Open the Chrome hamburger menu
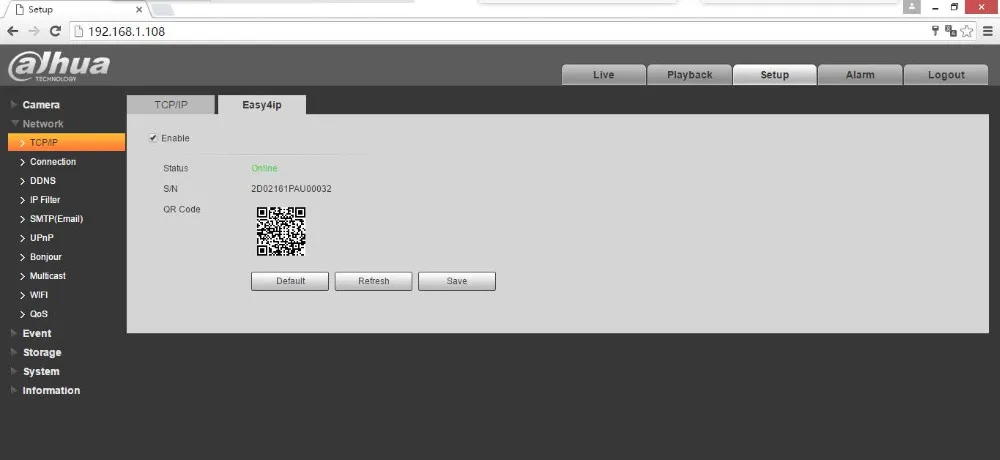The image size is (1000, 460). coord(988,31)
